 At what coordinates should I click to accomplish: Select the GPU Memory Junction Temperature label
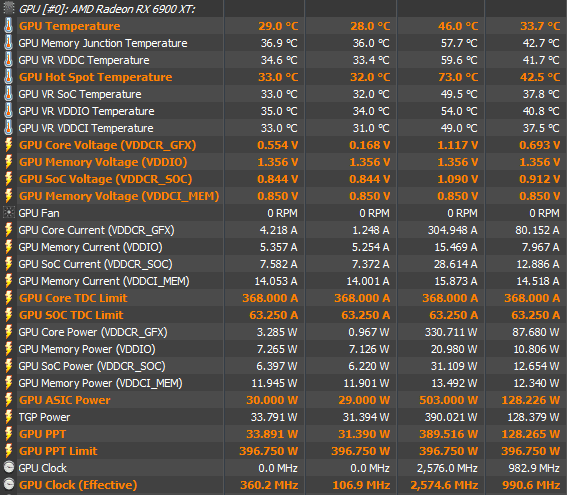click(x=103, y=43)
